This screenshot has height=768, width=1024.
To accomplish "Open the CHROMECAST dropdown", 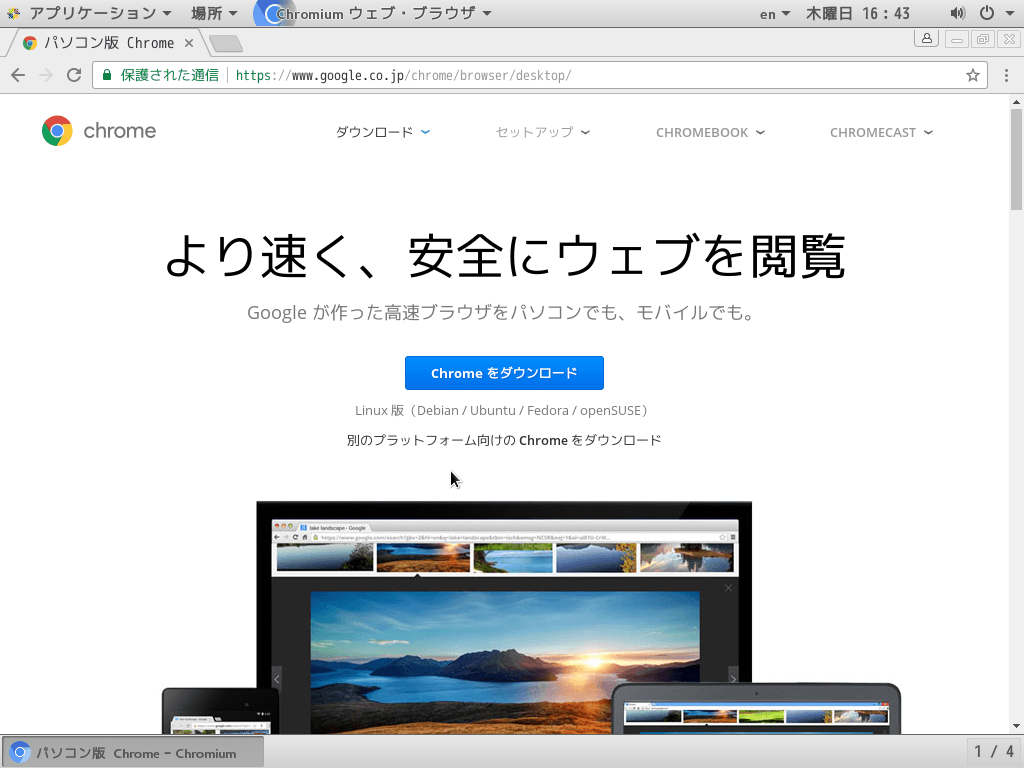I will tap(881, 131).
